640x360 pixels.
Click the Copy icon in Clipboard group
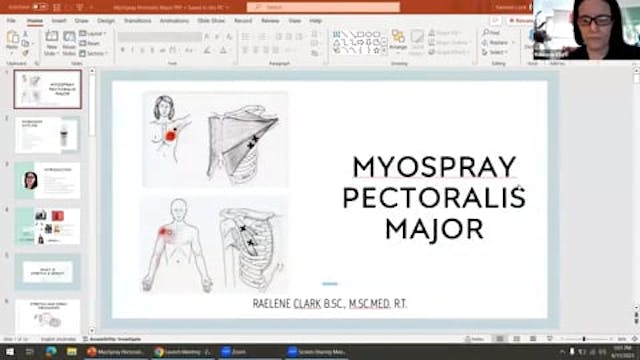pos(25,43)
